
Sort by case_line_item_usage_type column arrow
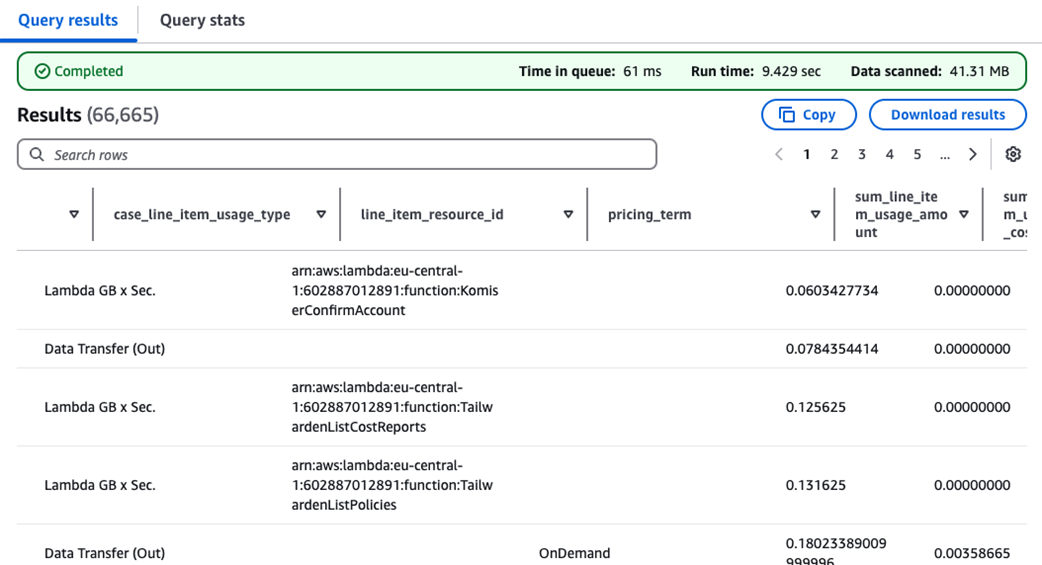tap(321, 214)
